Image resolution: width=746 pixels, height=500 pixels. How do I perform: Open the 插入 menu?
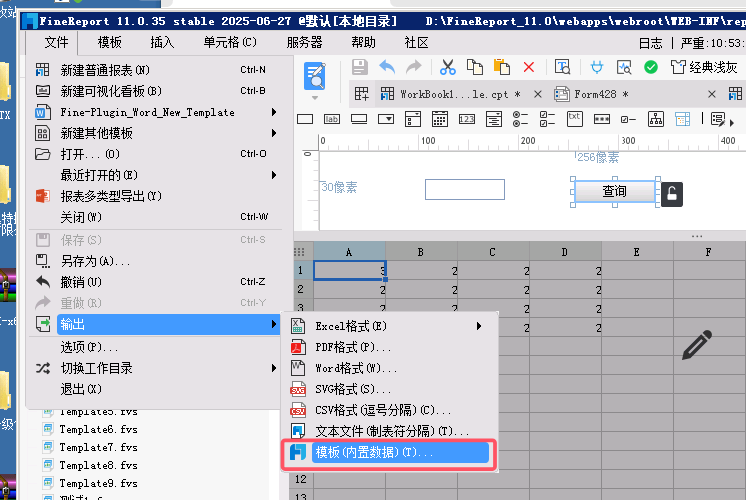[162, 42]
